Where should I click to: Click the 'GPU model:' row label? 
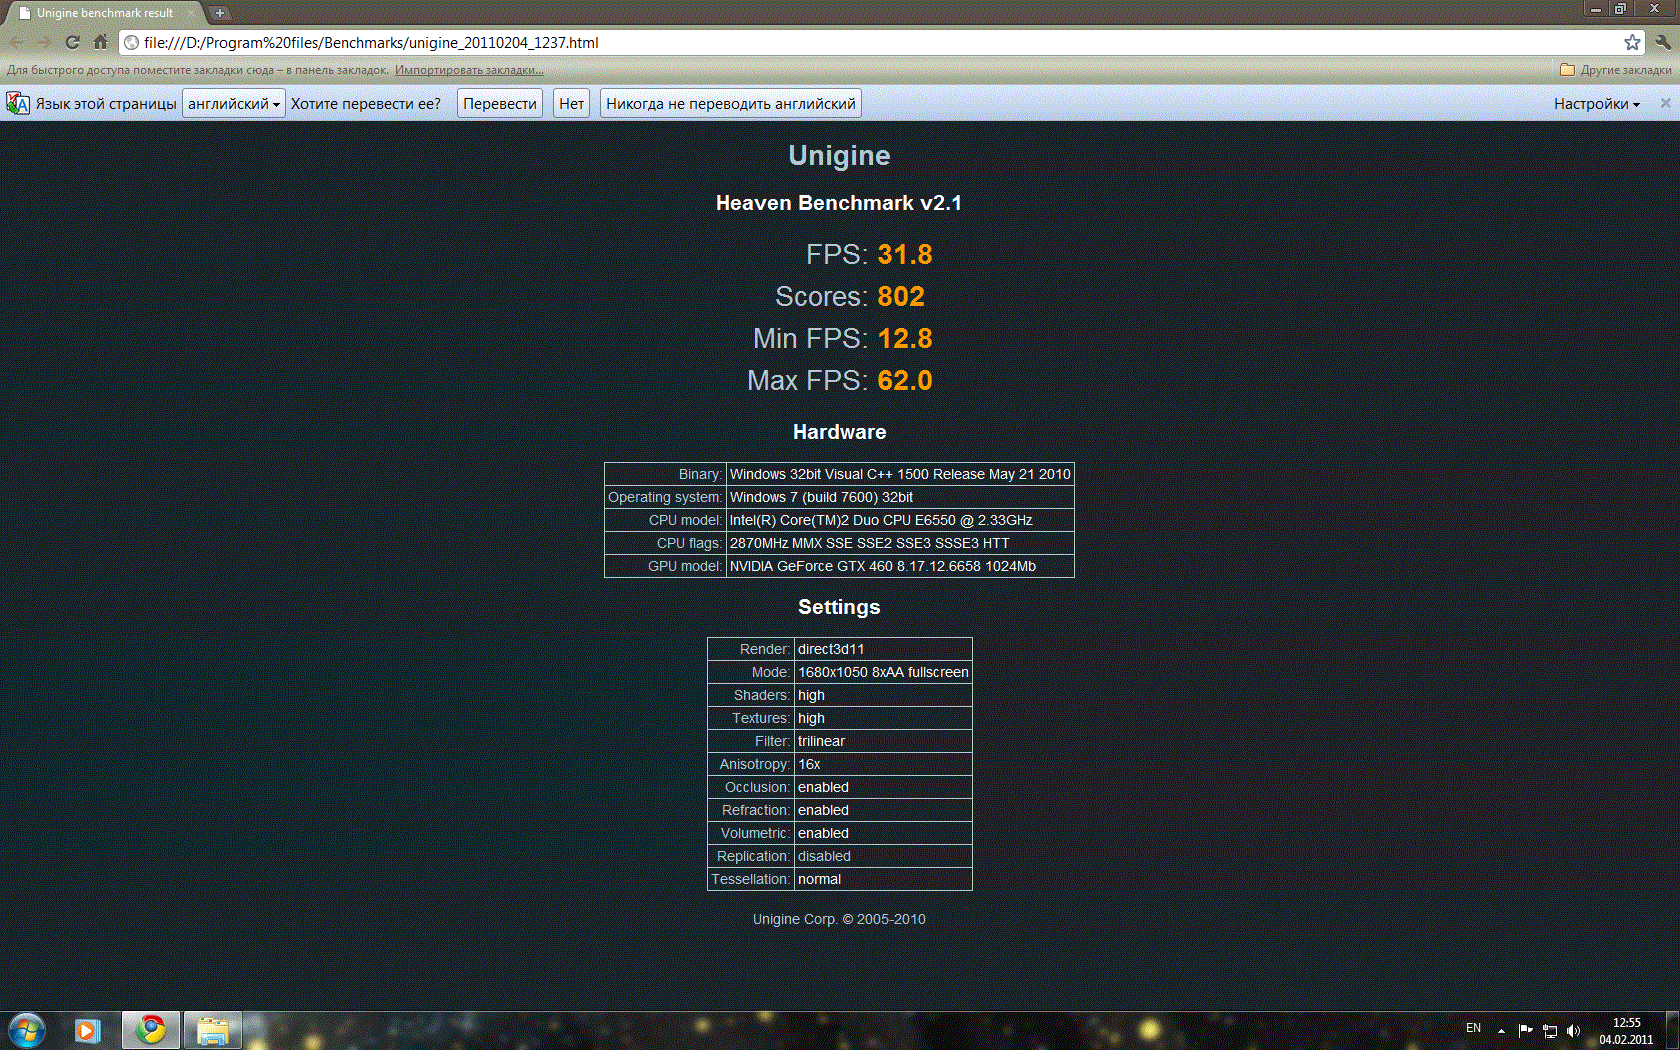pos(665,566)
